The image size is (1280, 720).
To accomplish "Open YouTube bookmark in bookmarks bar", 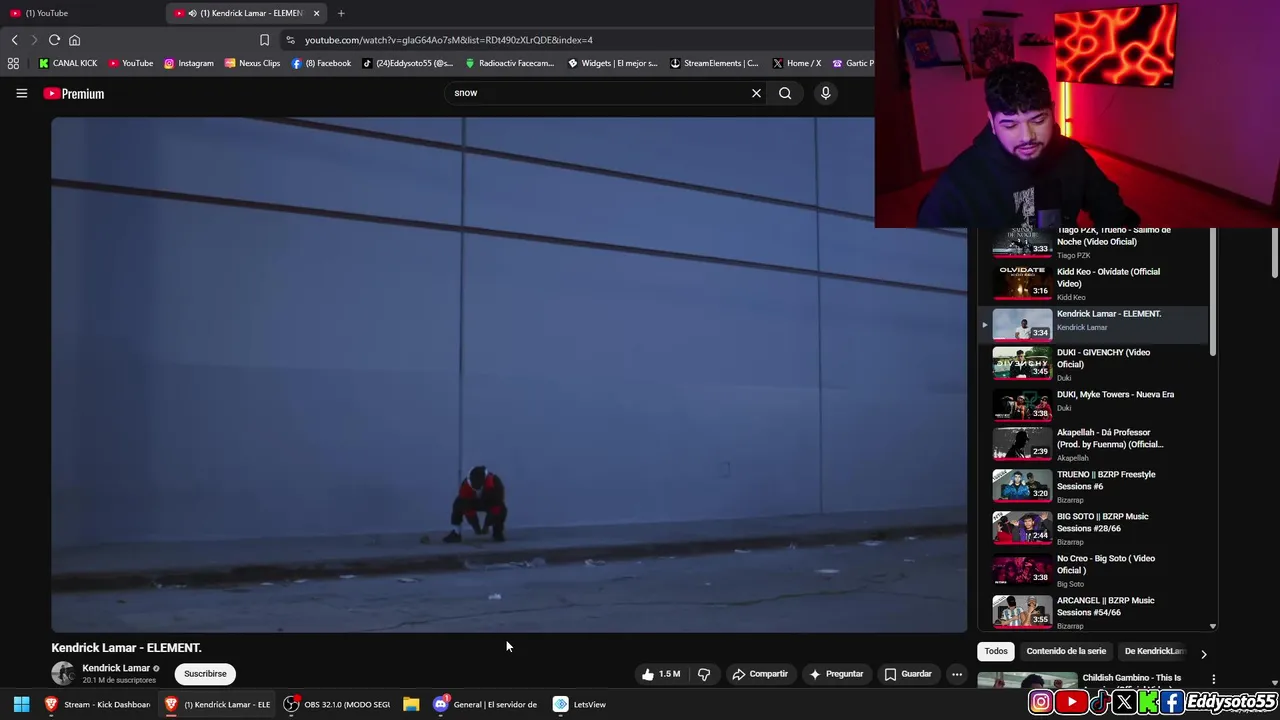I will coord(131,63).
